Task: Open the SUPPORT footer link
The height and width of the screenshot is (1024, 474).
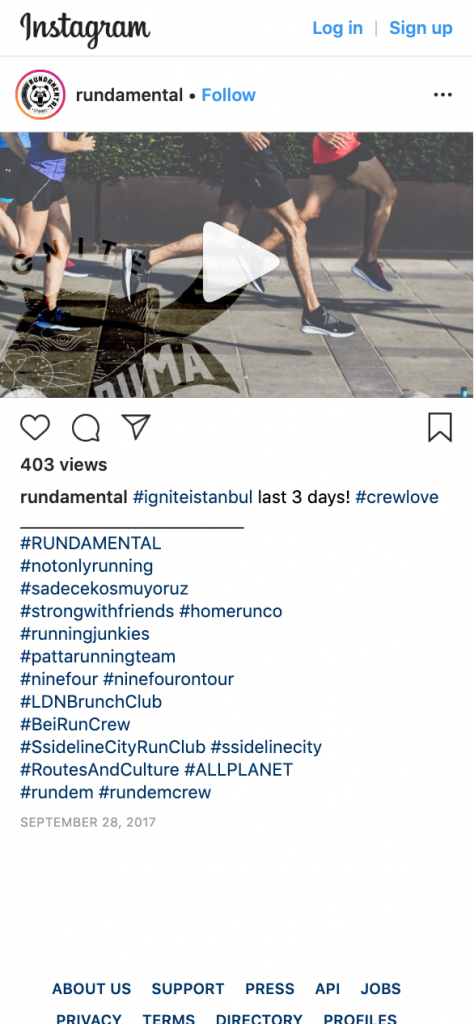Action: [x=188, y=989]
